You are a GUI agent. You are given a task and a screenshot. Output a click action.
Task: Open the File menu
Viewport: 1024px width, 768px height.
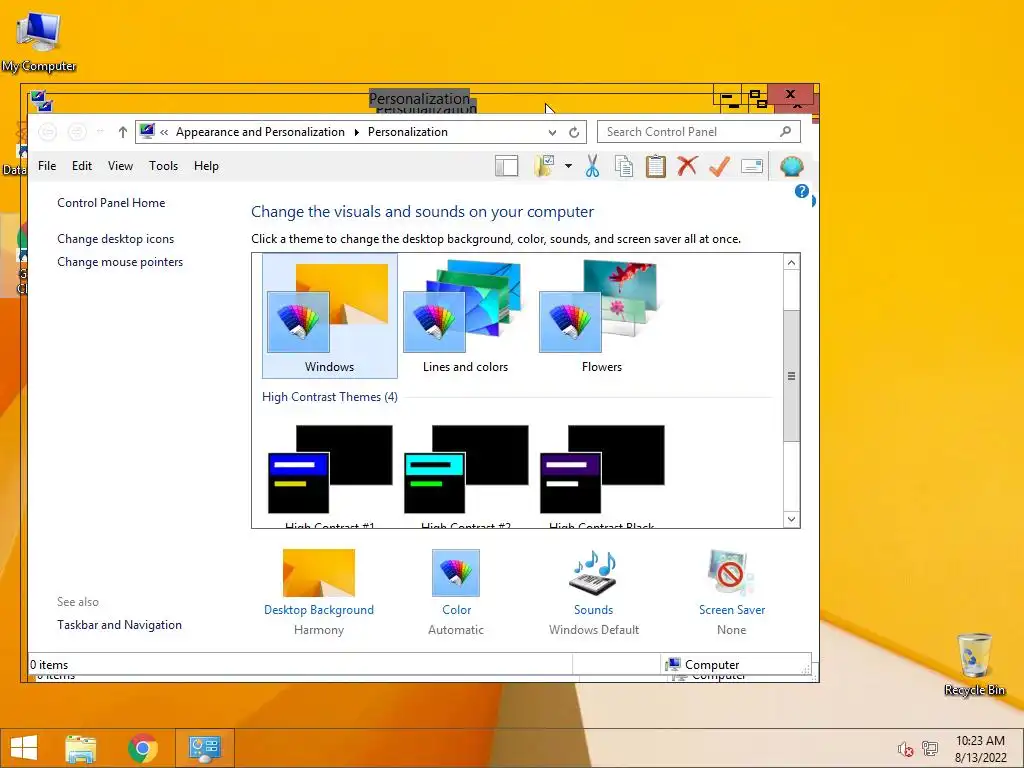[47, 166]
